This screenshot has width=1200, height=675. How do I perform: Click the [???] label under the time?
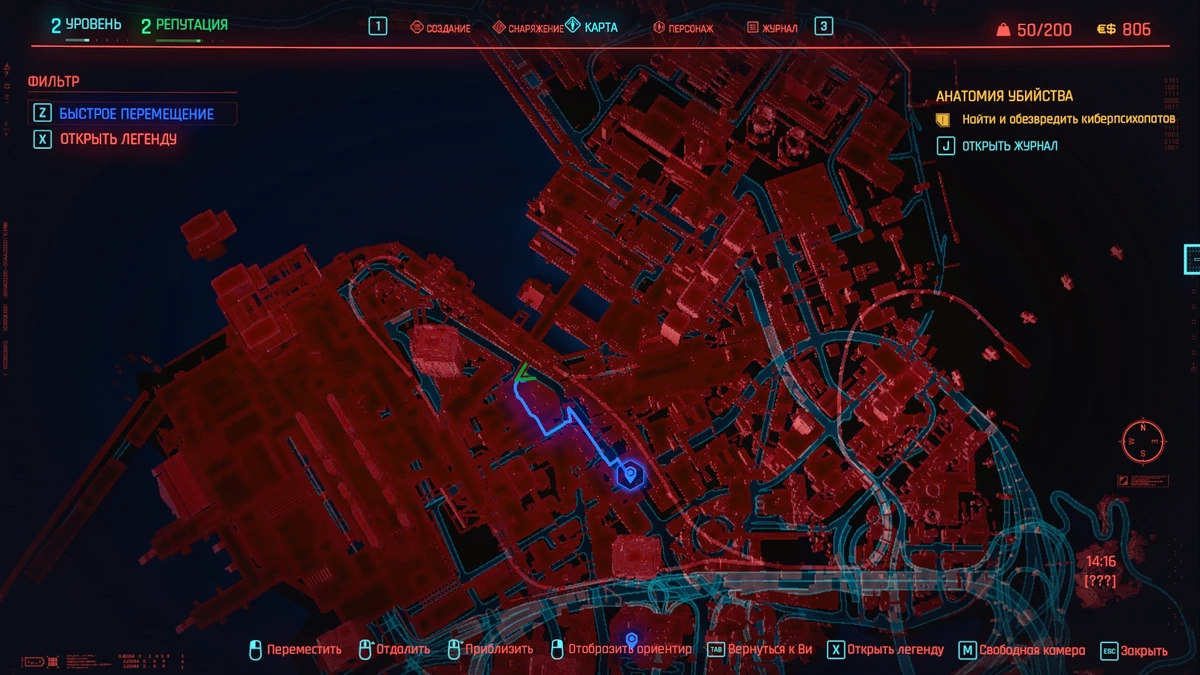click(x=1100, y=581)
